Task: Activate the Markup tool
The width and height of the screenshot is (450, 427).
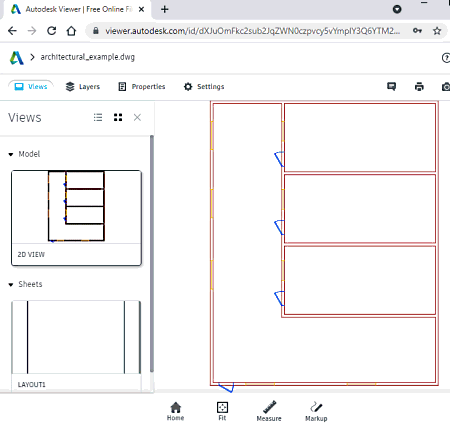Action: point(316,411)
